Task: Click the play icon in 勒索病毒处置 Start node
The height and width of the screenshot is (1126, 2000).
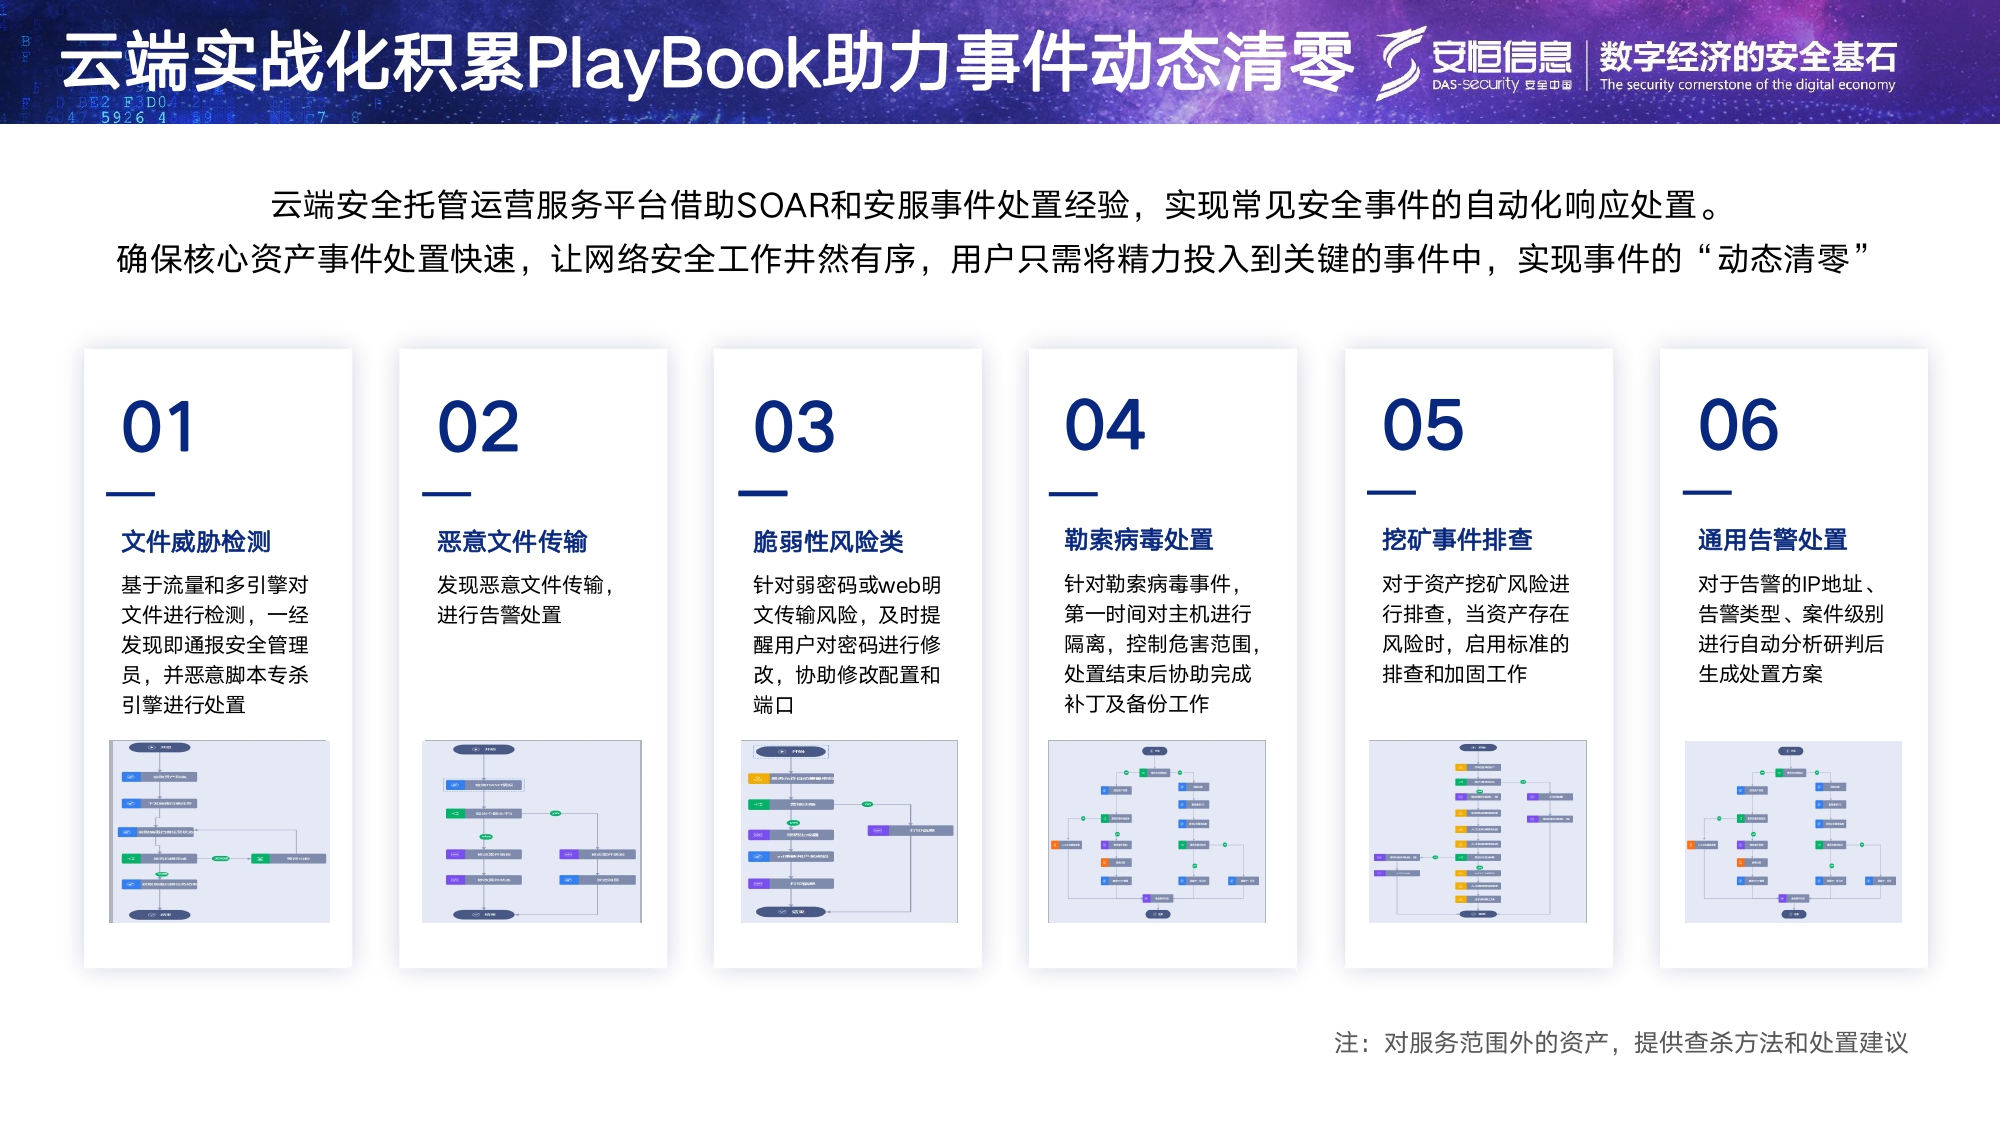Action: 1154,751
